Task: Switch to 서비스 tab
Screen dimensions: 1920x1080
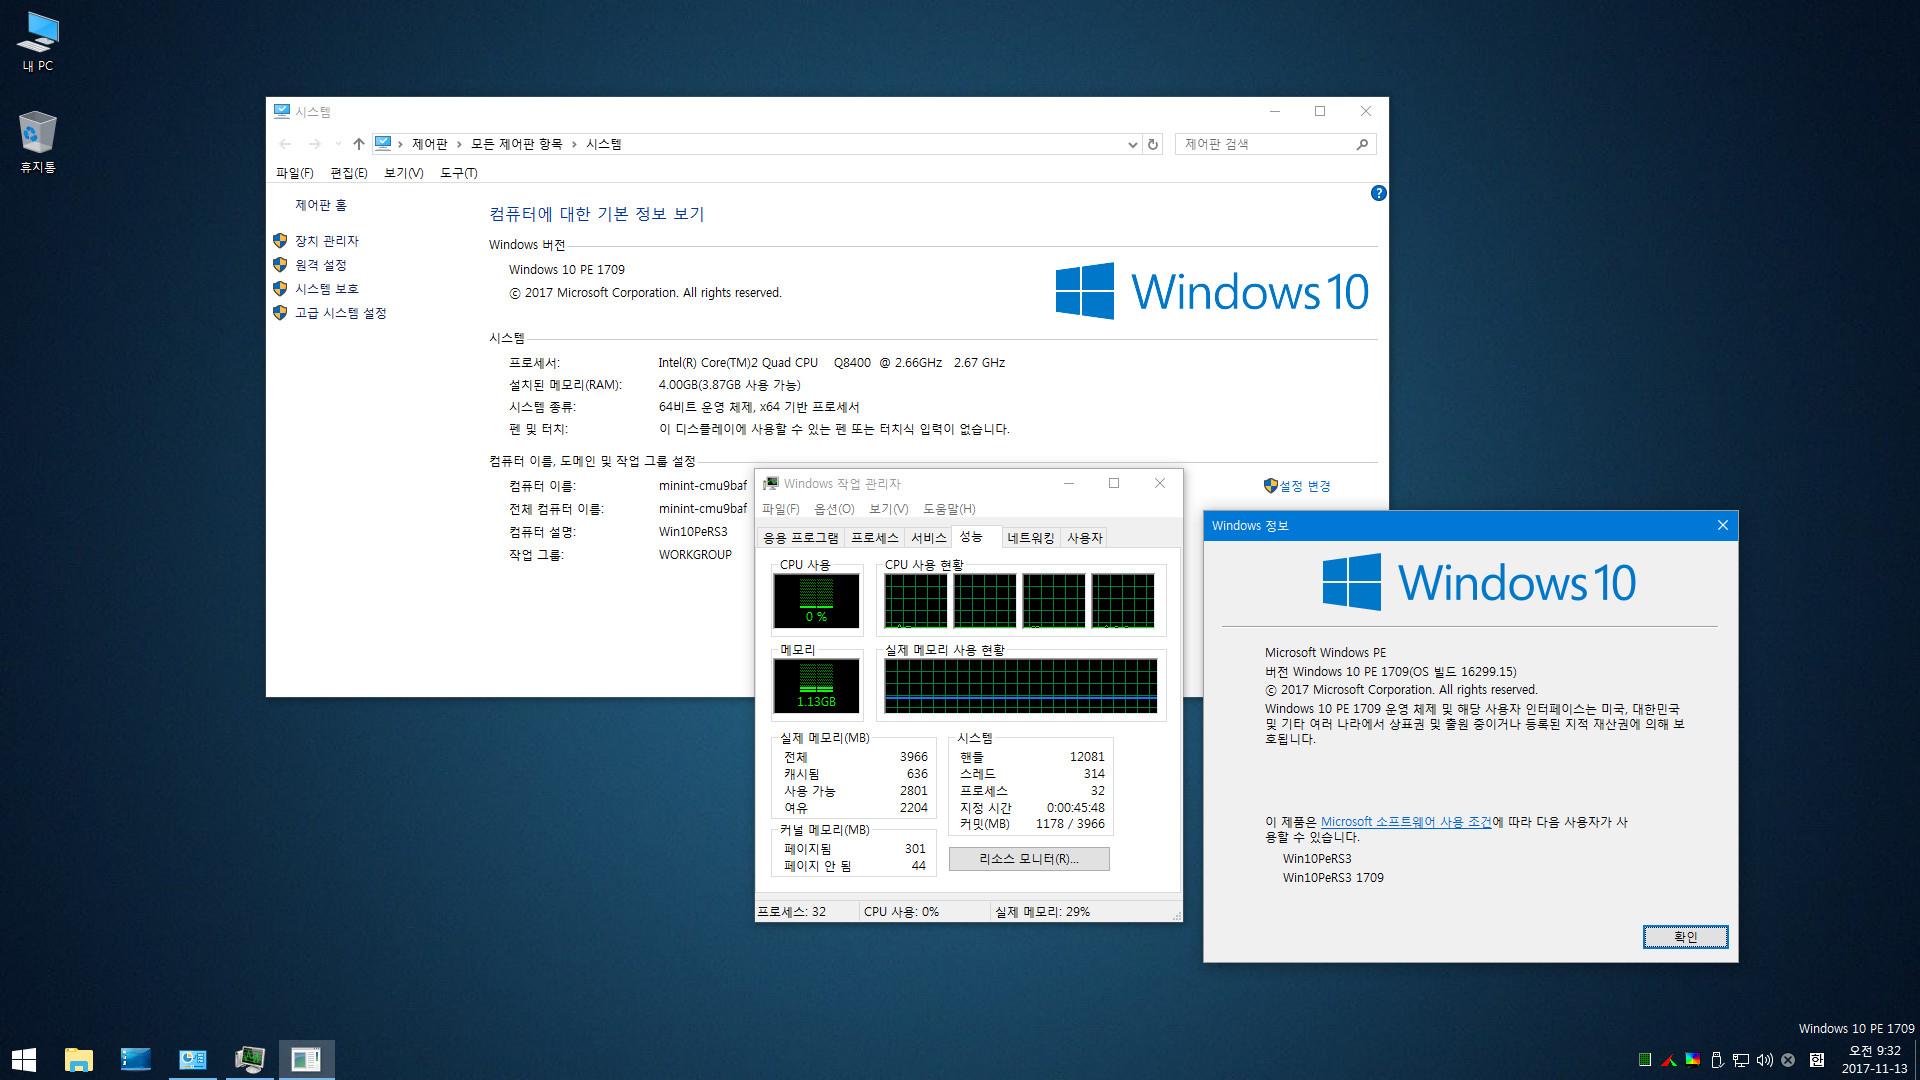Action: click(929, 538)
